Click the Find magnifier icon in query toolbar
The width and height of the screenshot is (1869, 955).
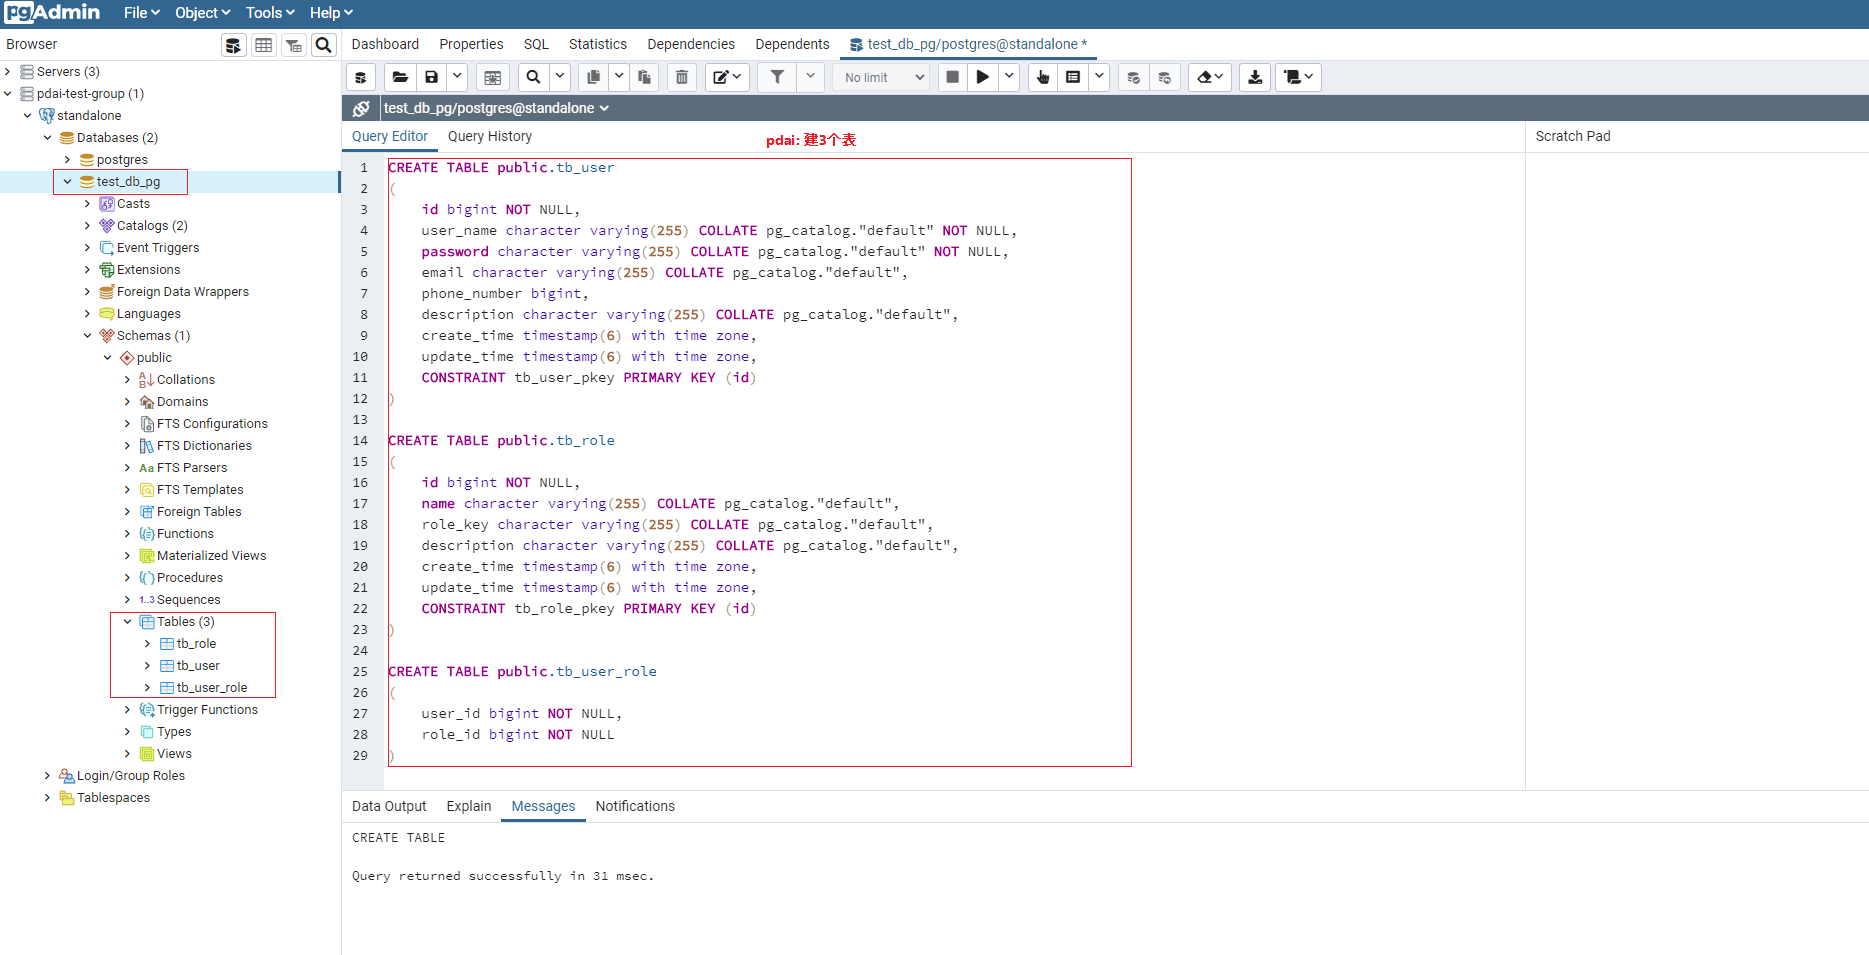534,77
